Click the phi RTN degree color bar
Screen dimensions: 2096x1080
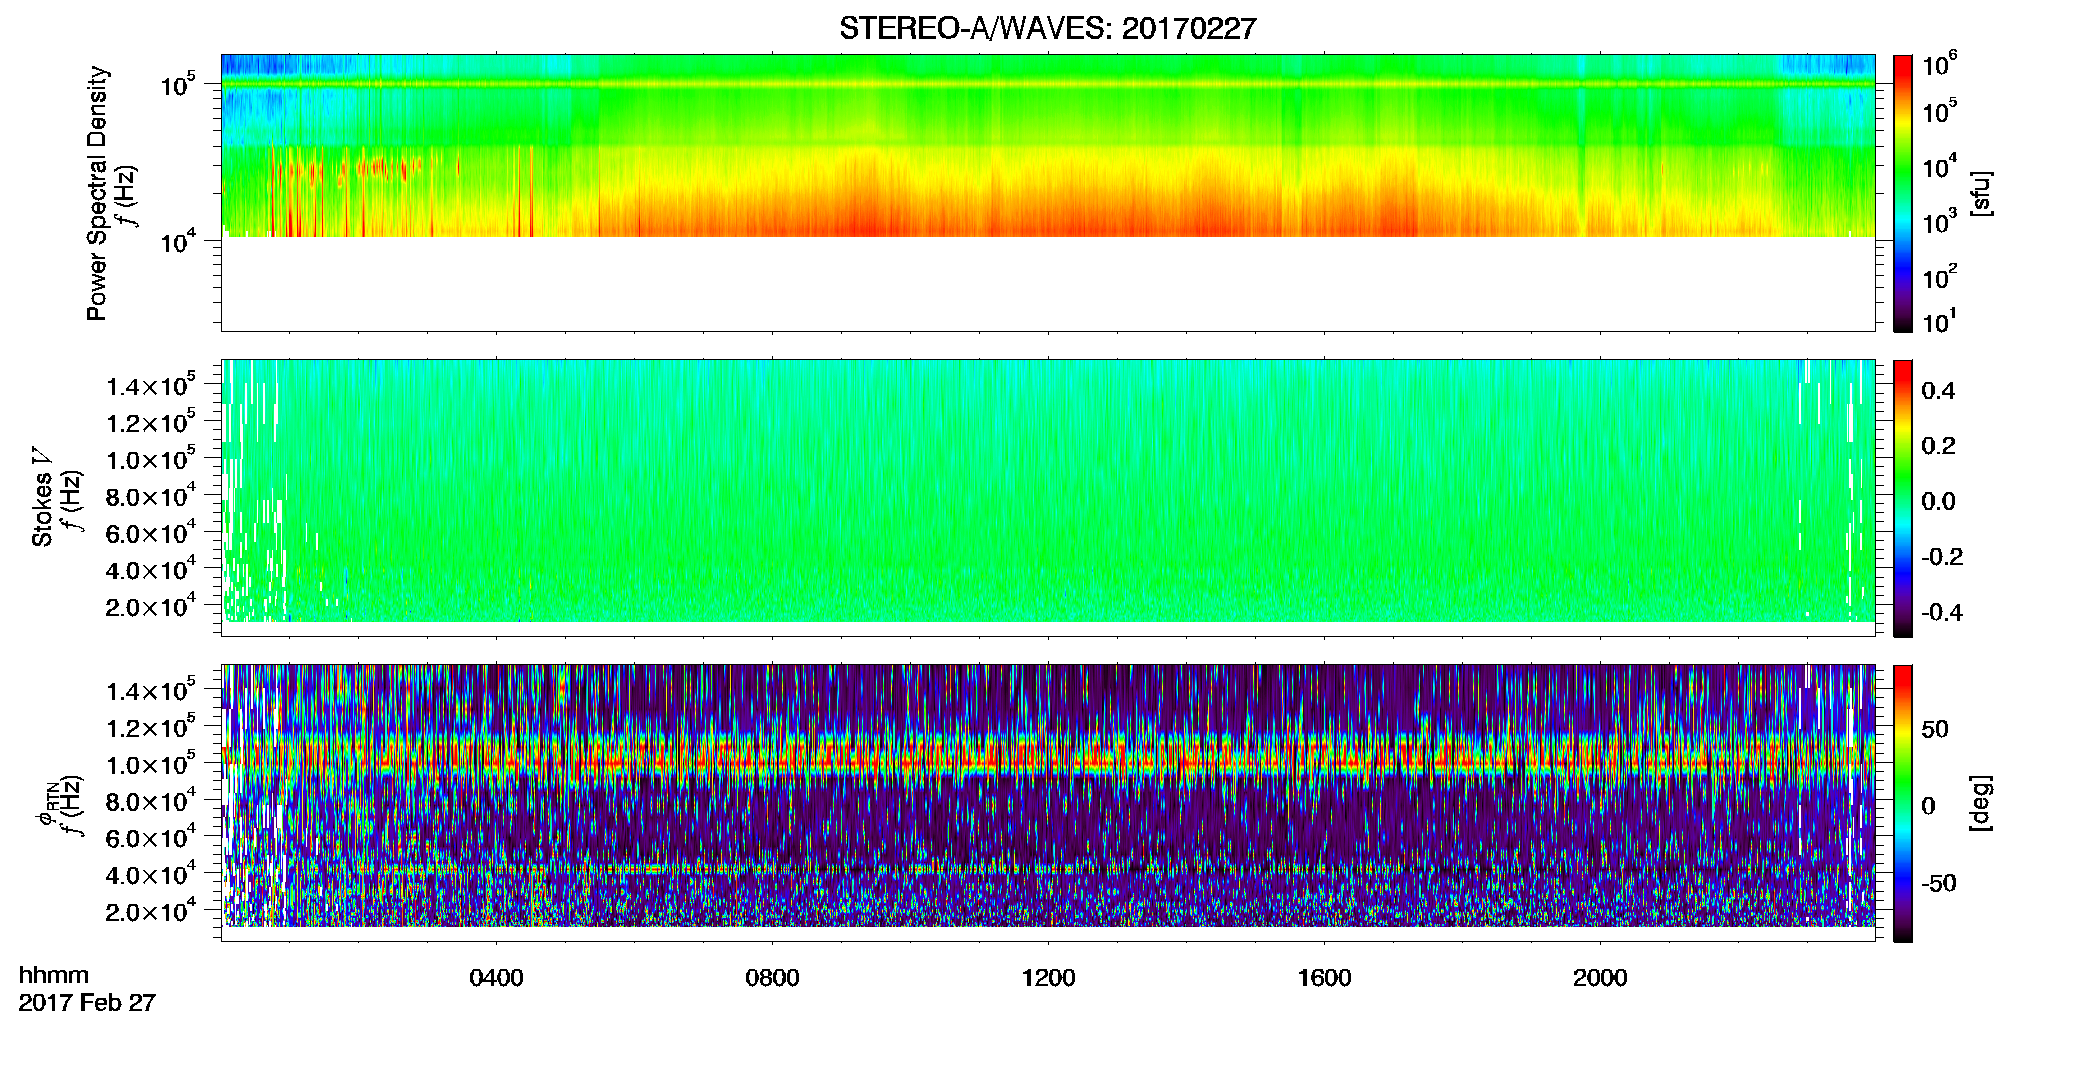(1903, 803)
